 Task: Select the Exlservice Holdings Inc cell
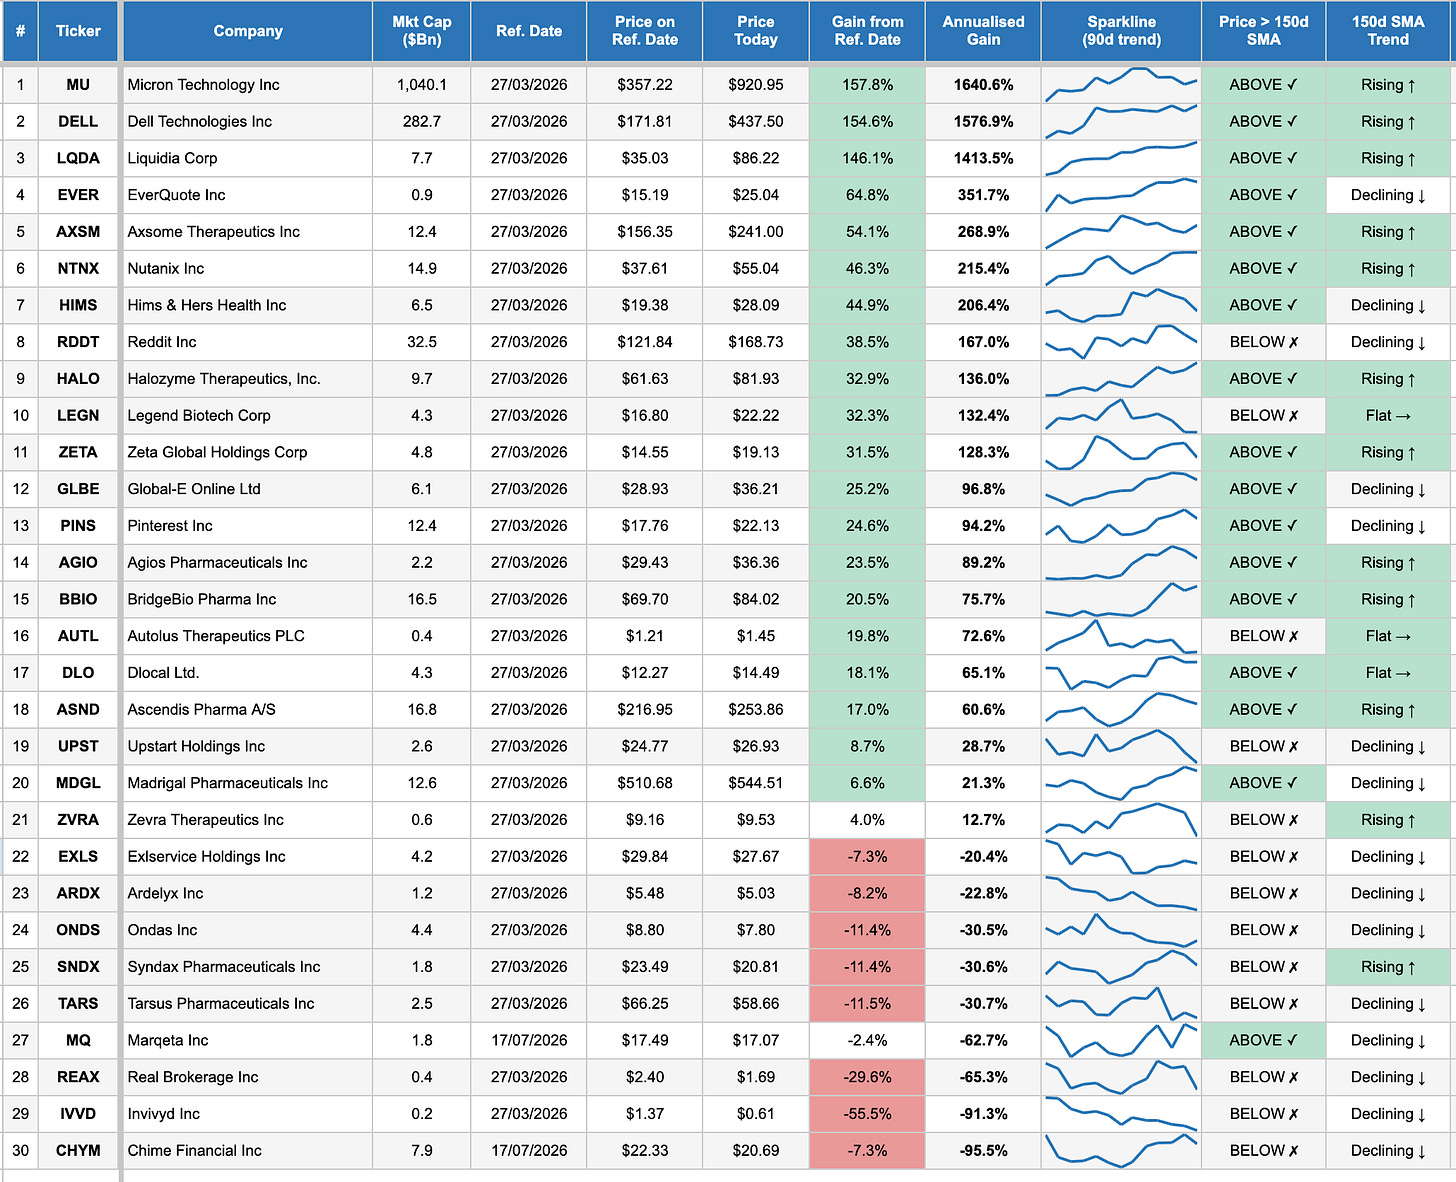[248, 857]
